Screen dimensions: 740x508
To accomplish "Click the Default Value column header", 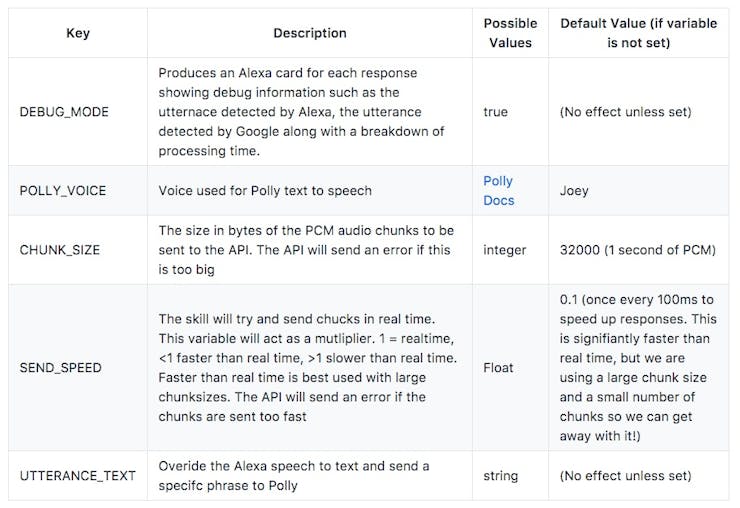I will tap(639, 33).
